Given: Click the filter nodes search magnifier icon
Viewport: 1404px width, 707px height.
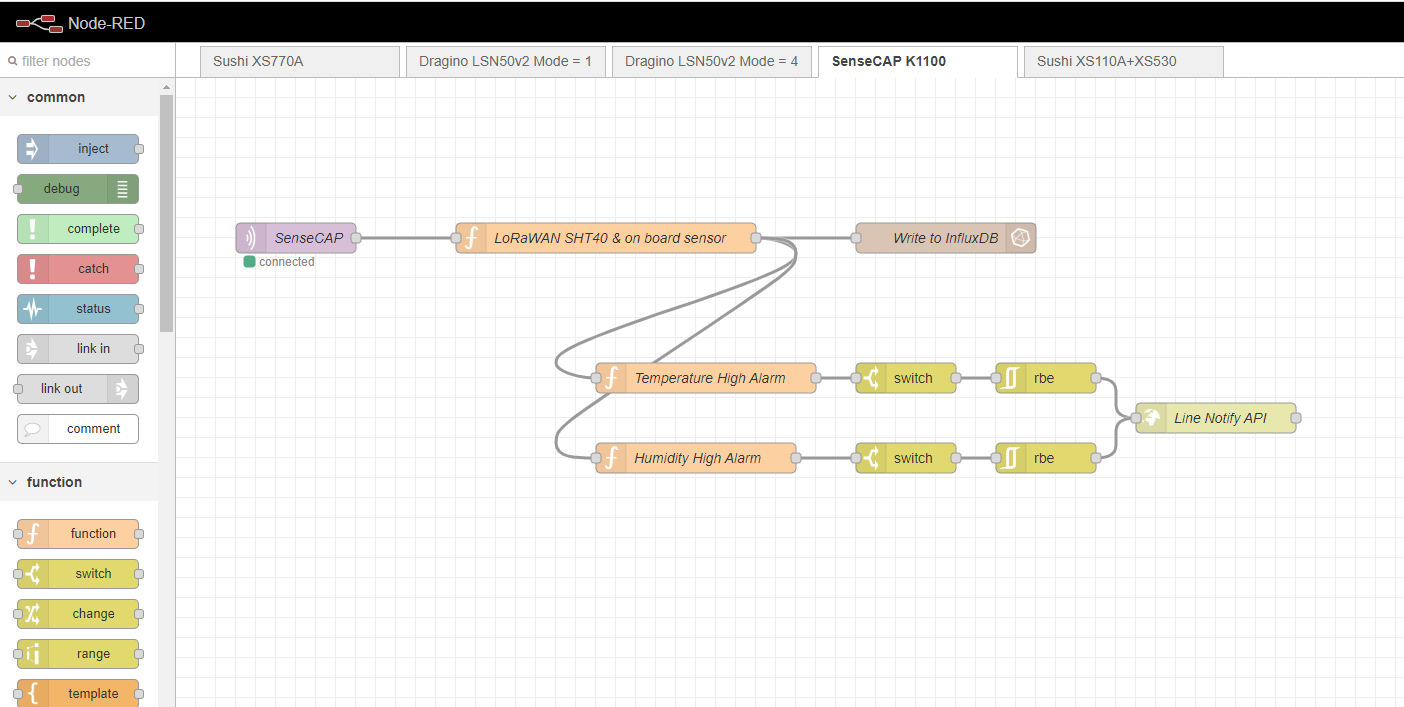Looking at the screenshot, I should coord(12,61).
